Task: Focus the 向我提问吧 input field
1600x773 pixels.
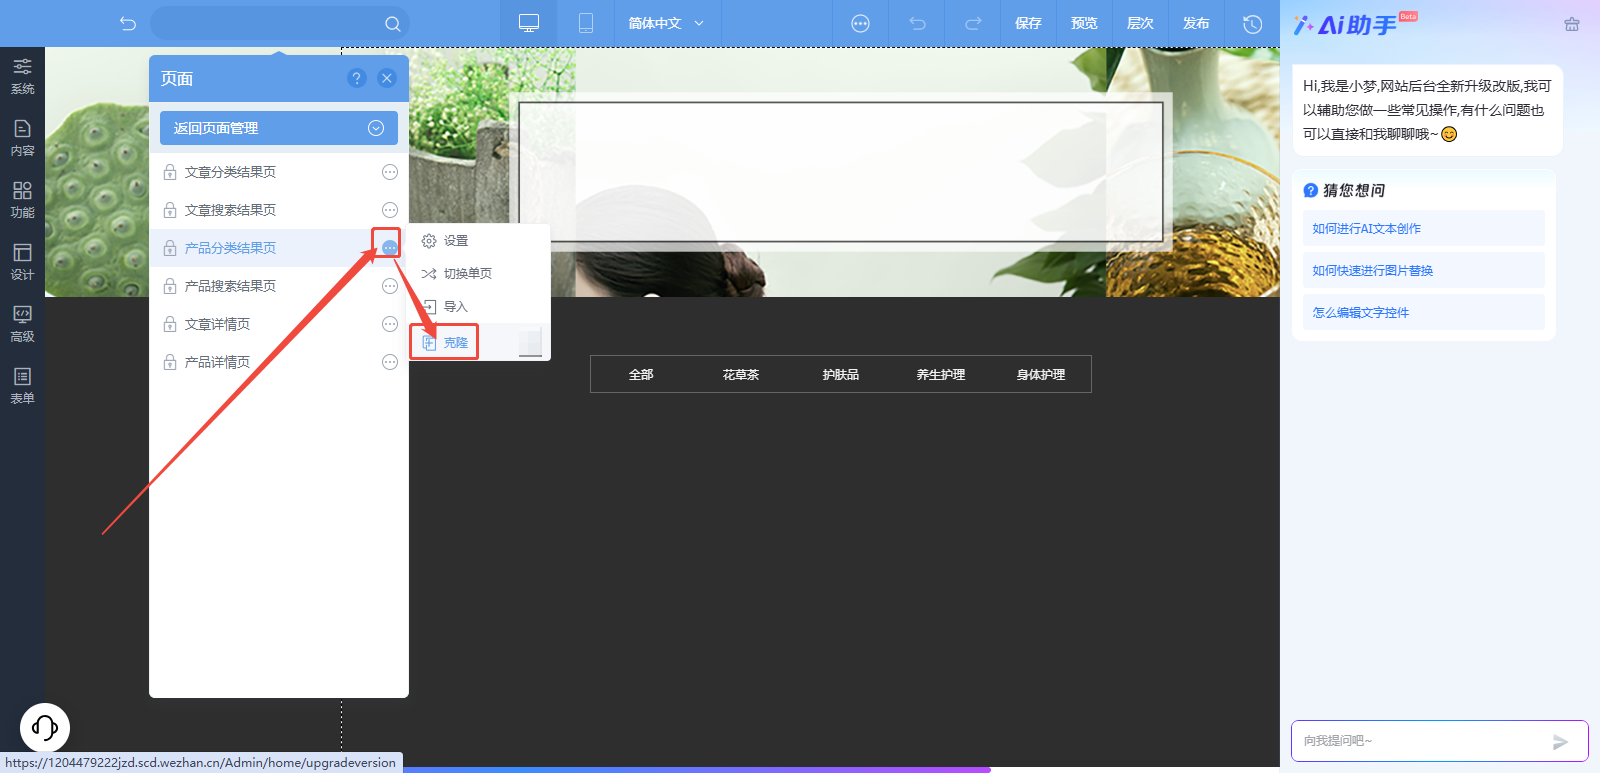Action: pyautogui.click(x=1420, y=741)
